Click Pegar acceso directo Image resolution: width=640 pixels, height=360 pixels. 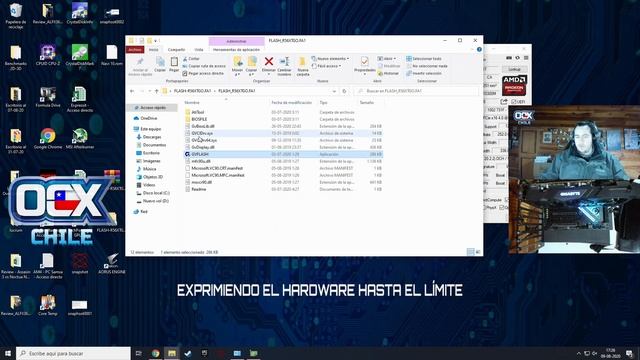[203, 73]
